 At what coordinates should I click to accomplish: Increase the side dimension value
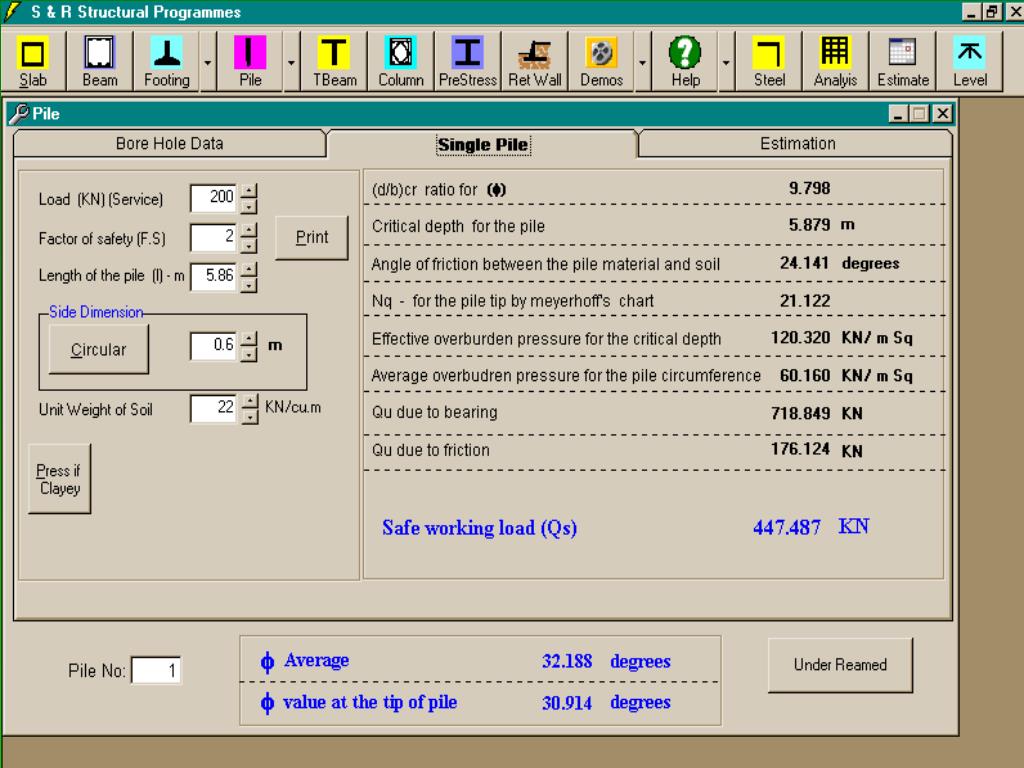249,339
